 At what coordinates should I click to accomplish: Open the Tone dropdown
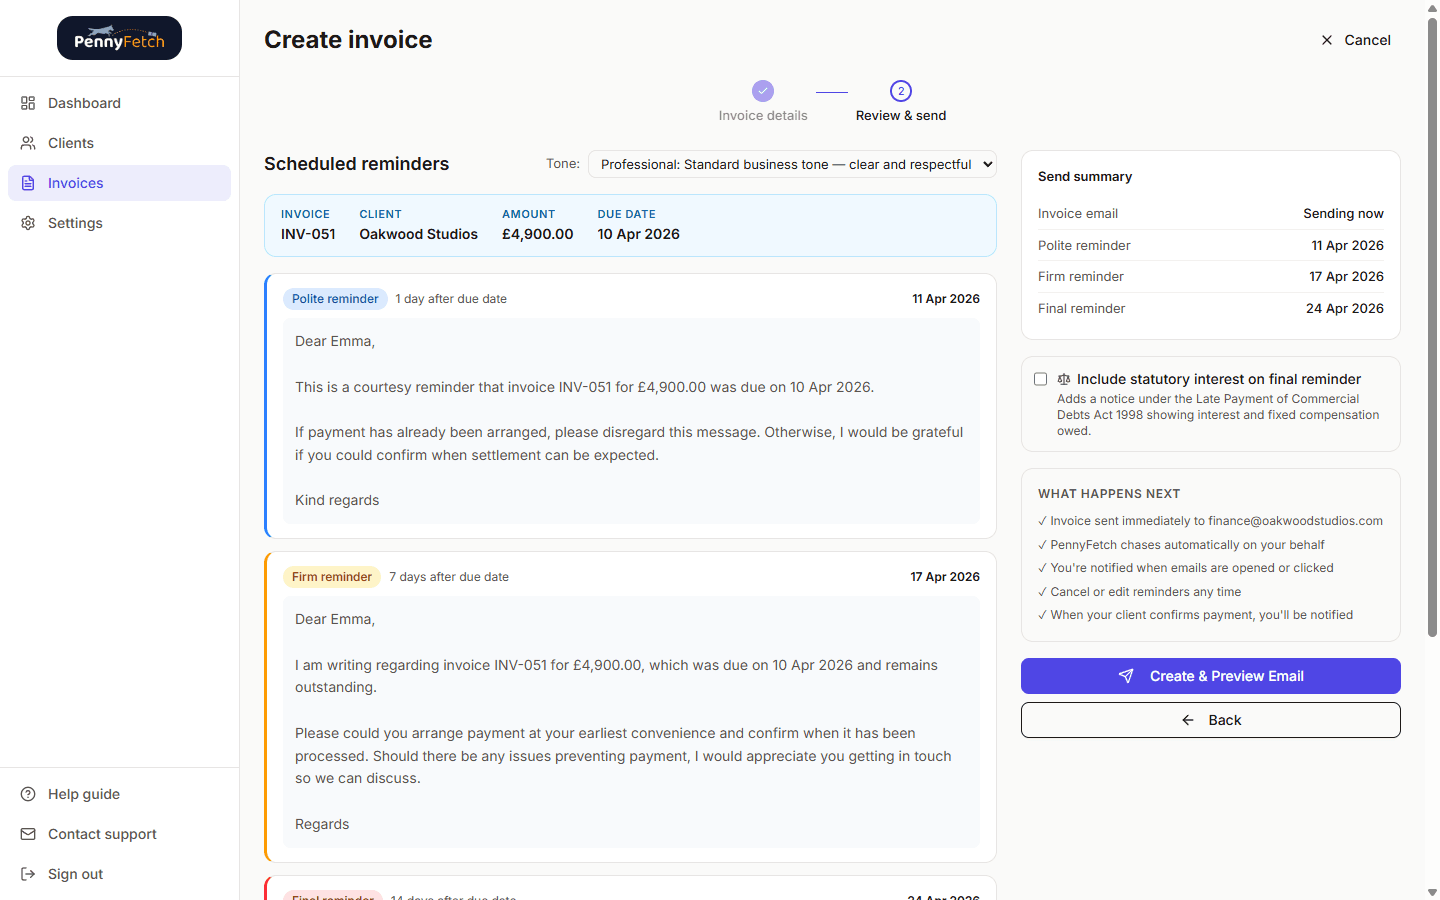[791, 164]
